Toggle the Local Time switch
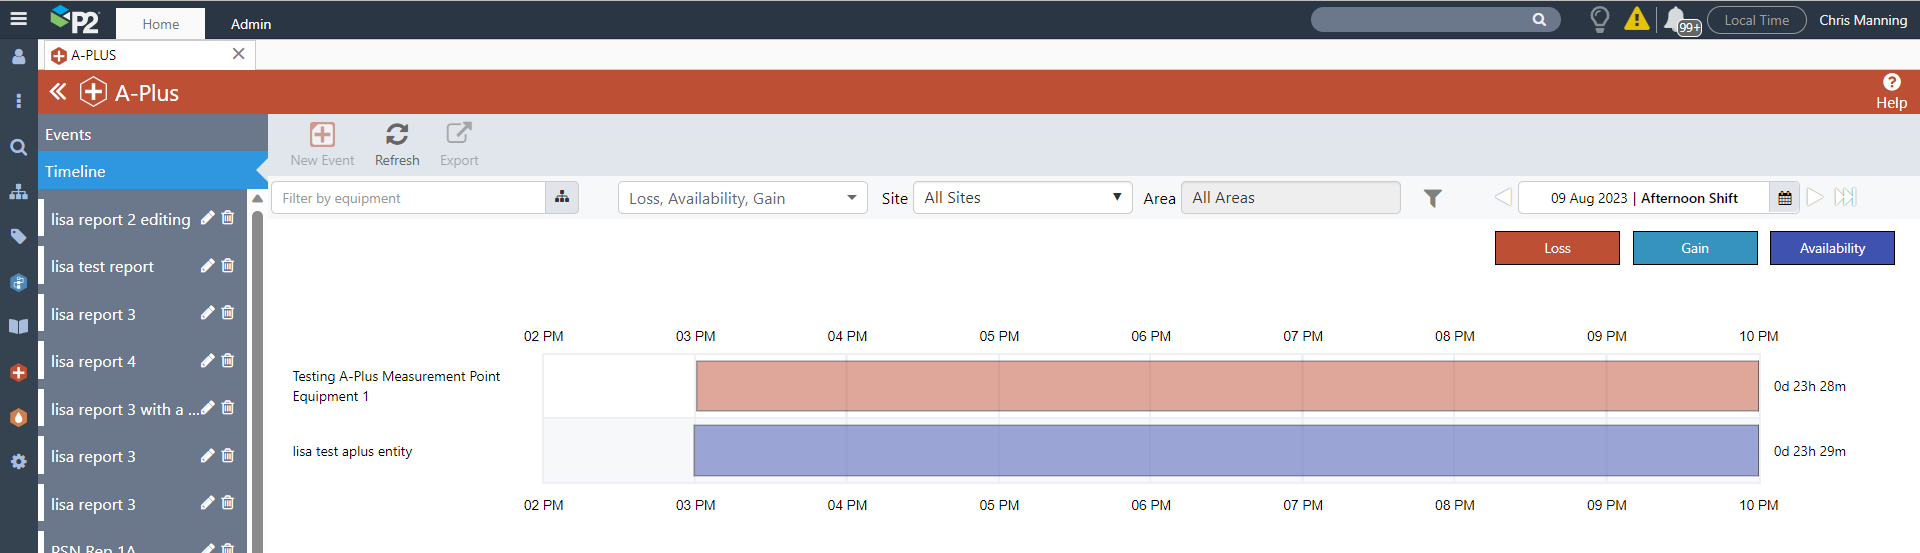 [1756, 20]
